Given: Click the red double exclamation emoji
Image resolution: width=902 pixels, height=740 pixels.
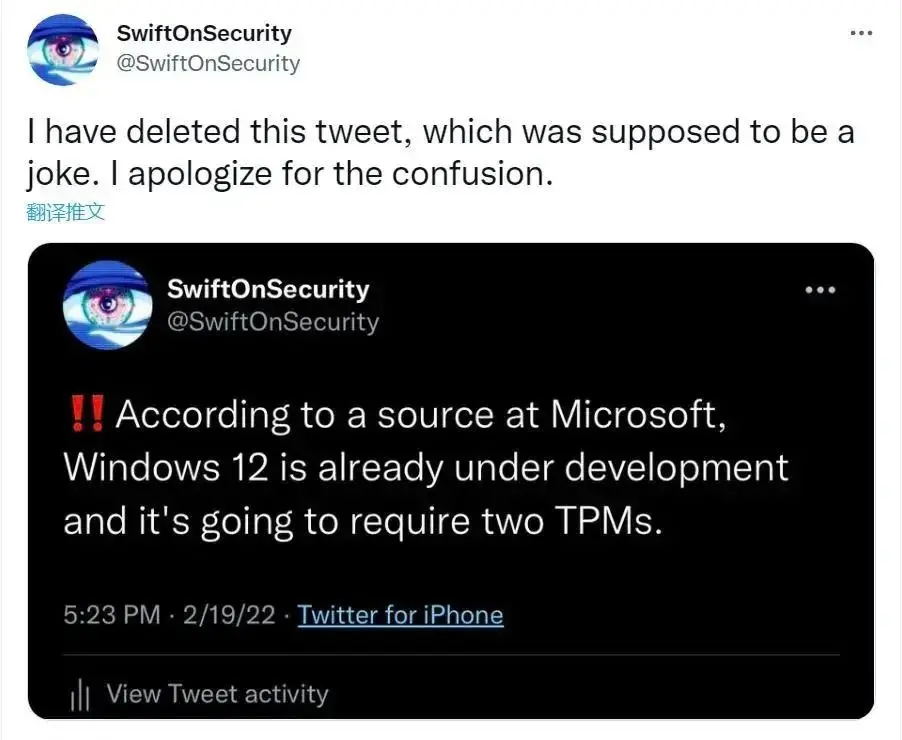Looking at the screenshot, I should coord(88,414).
